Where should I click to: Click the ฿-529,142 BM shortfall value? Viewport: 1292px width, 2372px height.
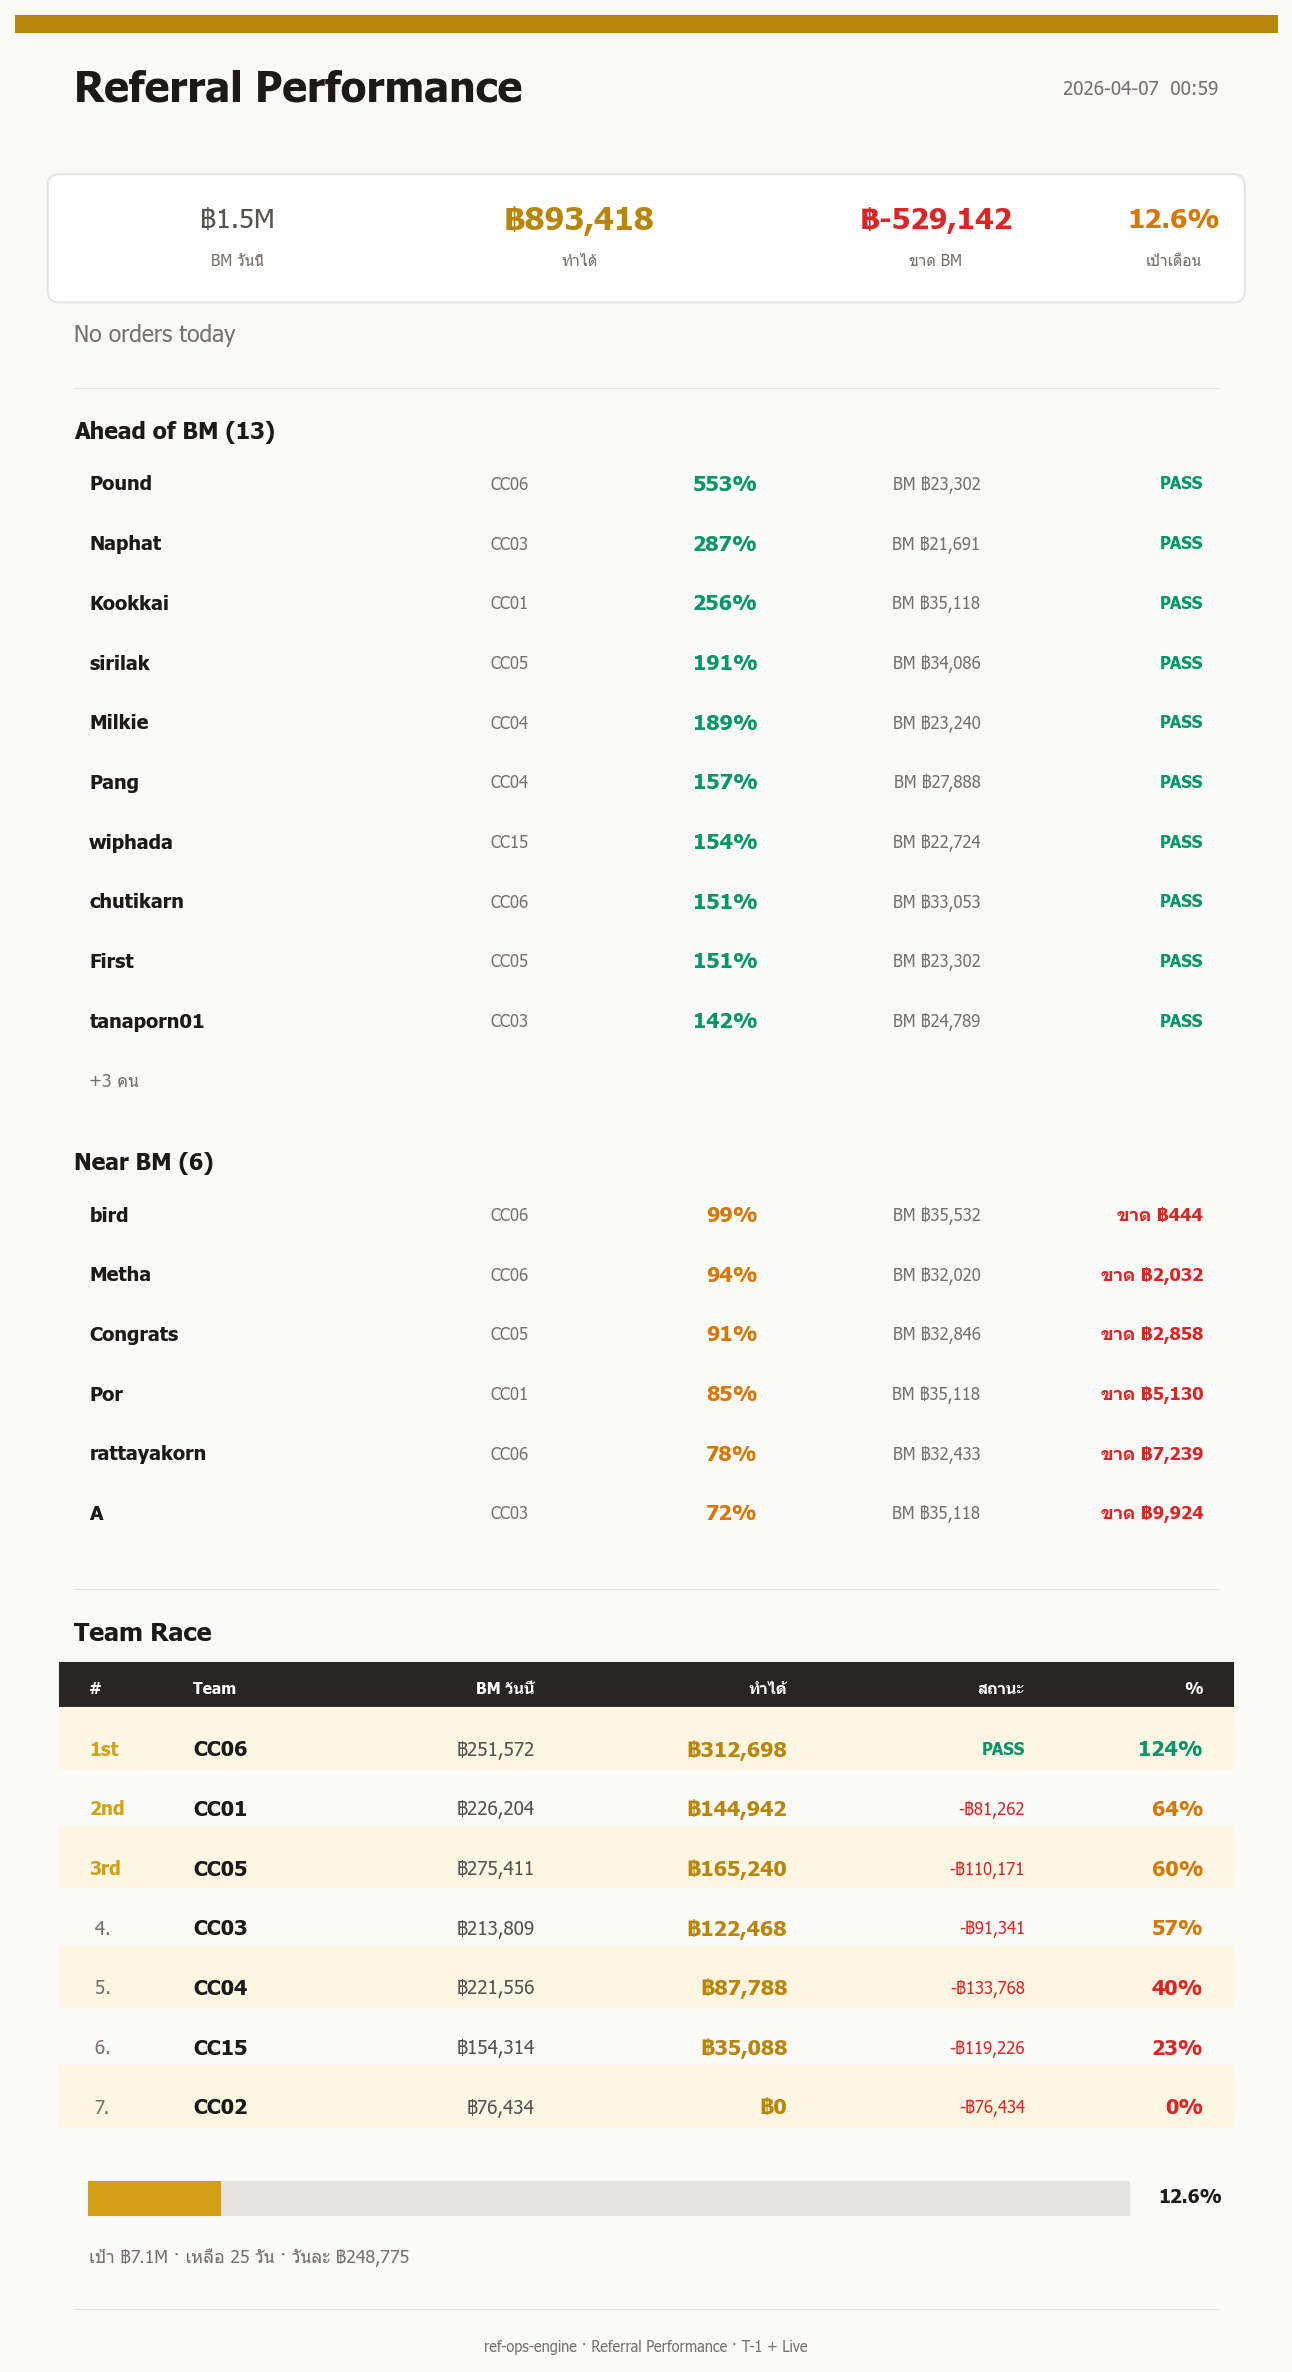(936, 219)
